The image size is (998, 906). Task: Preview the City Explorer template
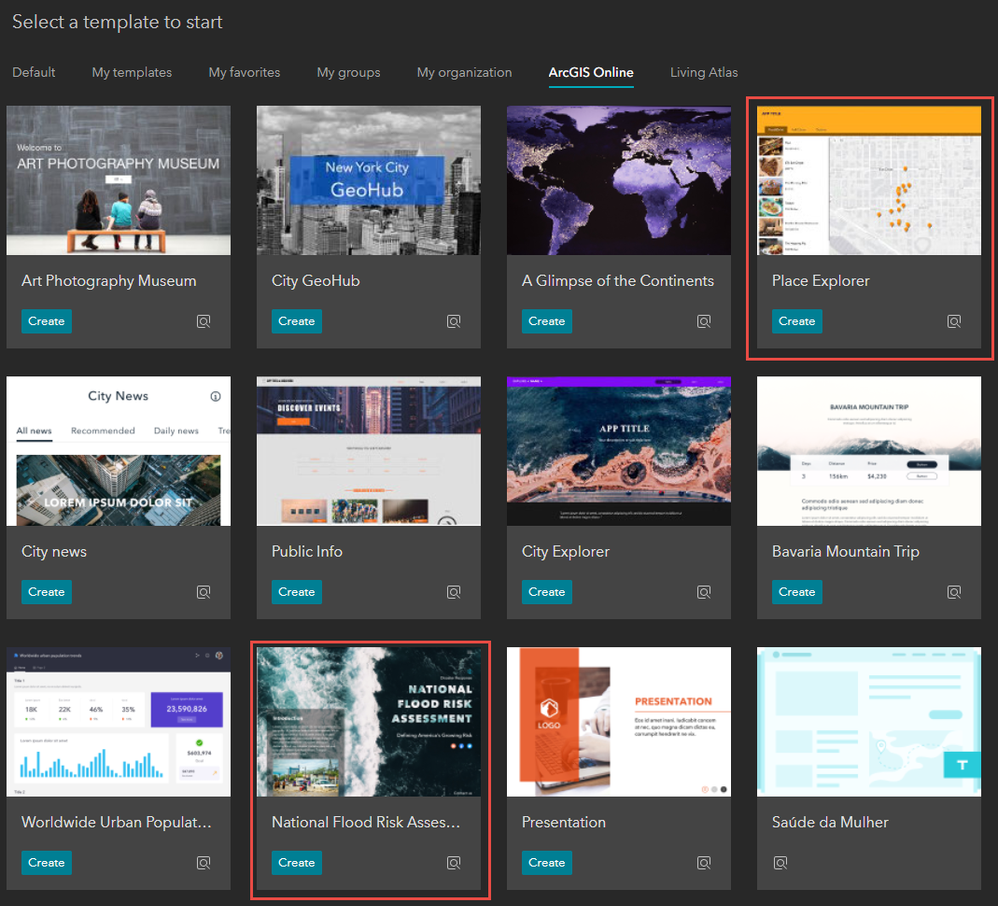click(x=703, y=592)
